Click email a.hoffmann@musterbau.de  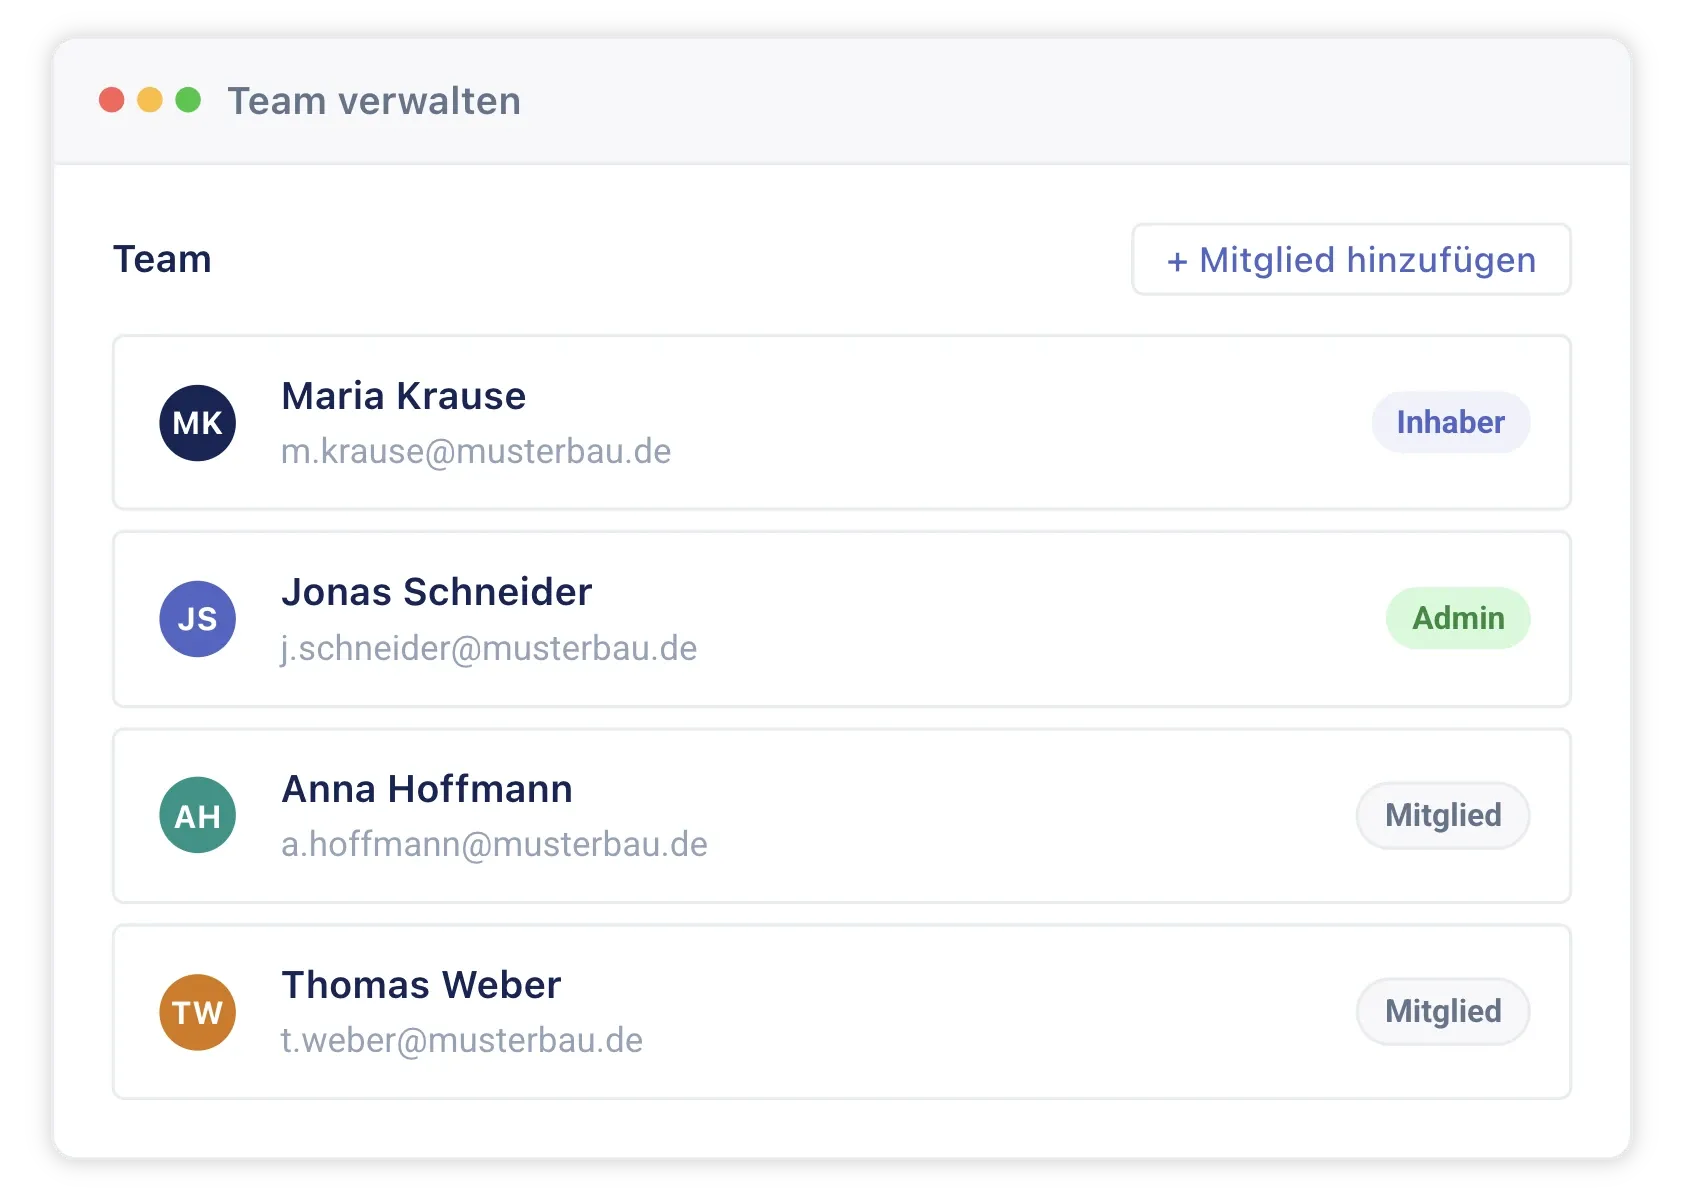494,844
